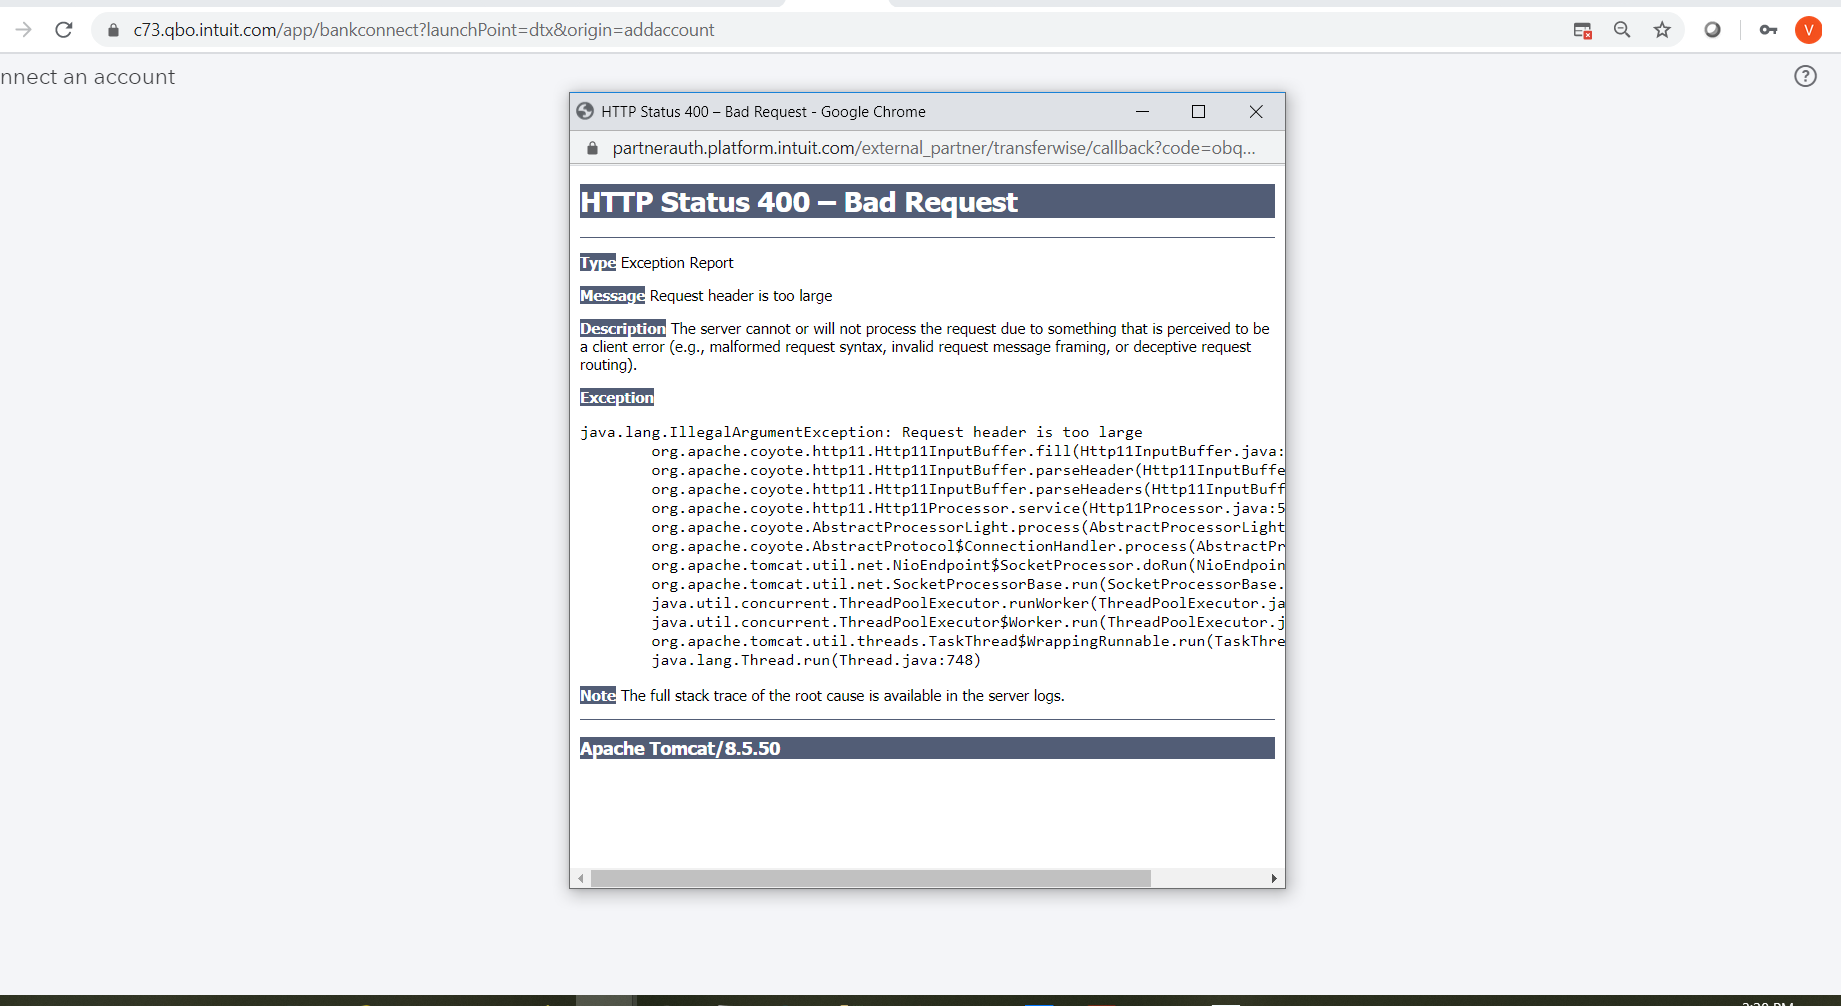The image size is (1841, 1006).
Task: Click 'java.lang.Thread.run(Thread.java:748)' line
Action: 816,660
